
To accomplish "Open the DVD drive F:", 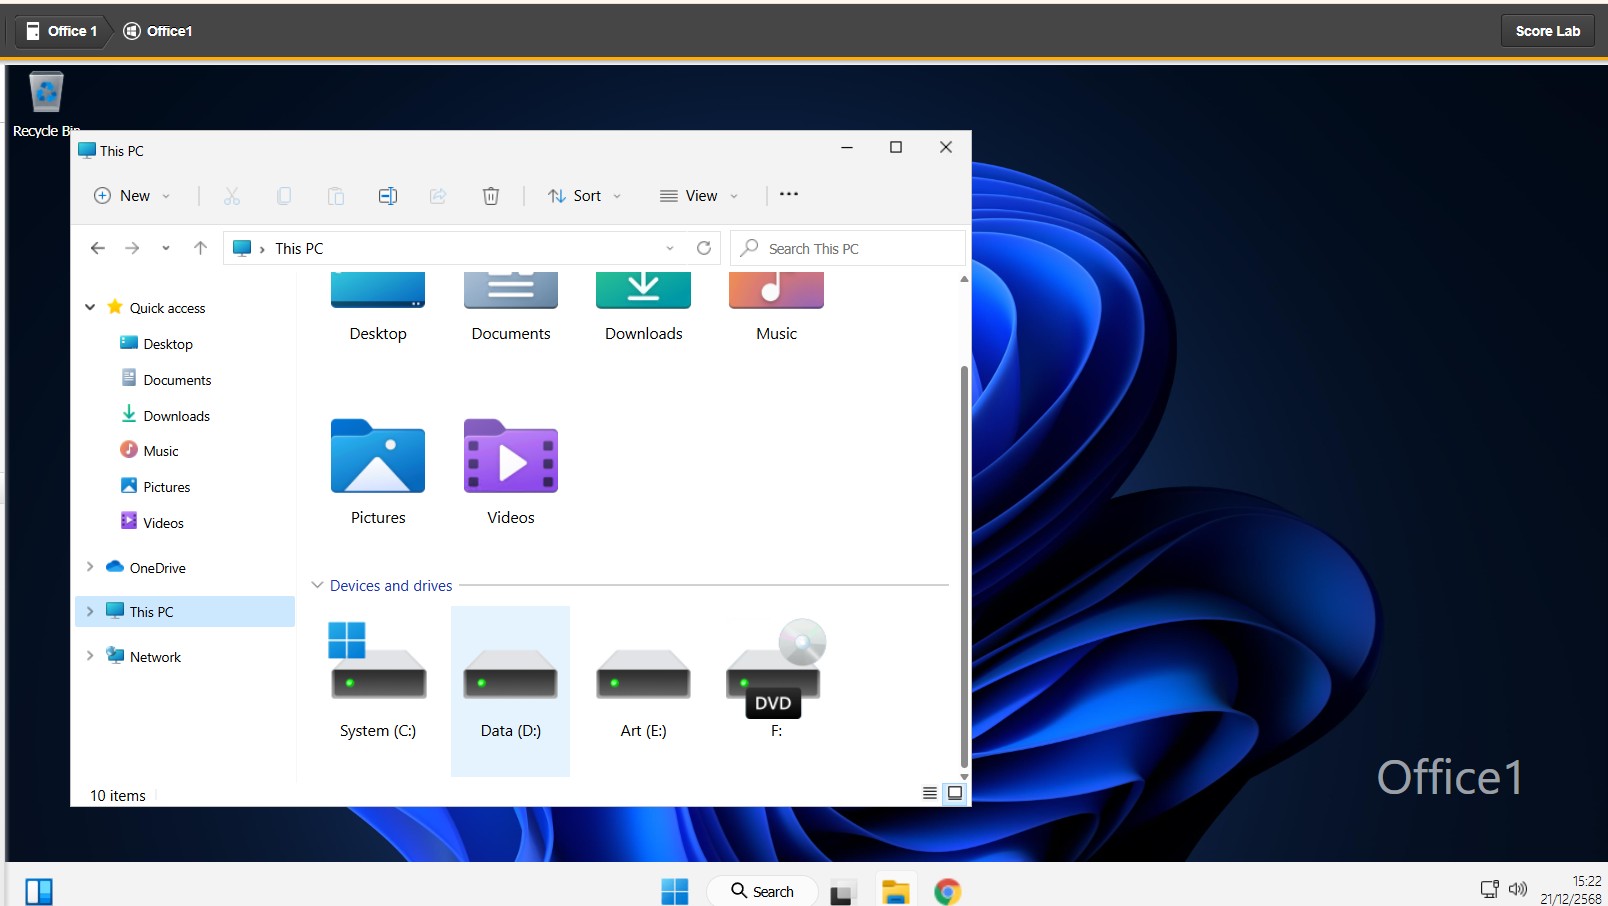I will click(x=775, y=678).
